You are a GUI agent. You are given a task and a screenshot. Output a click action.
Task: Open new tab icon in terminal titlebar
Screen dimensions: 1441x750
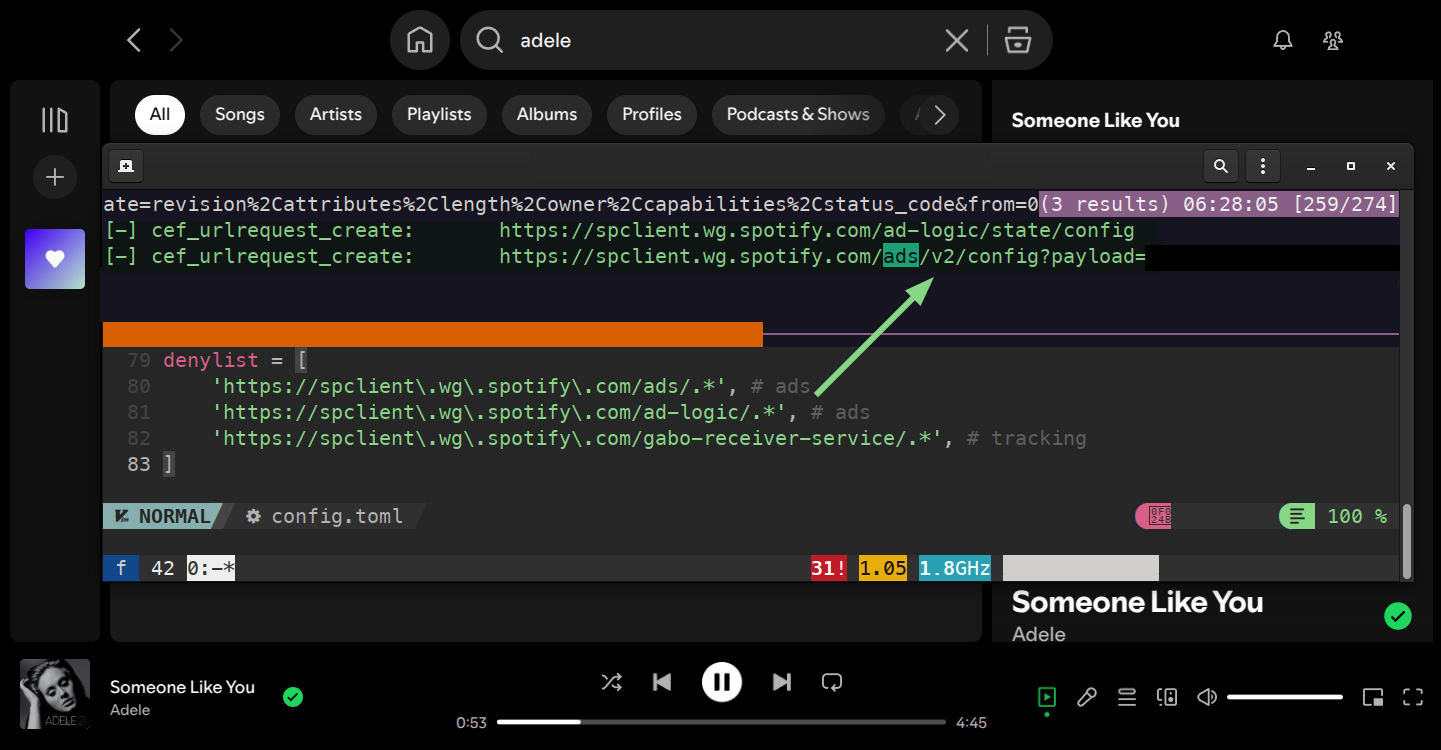point(126,166)
